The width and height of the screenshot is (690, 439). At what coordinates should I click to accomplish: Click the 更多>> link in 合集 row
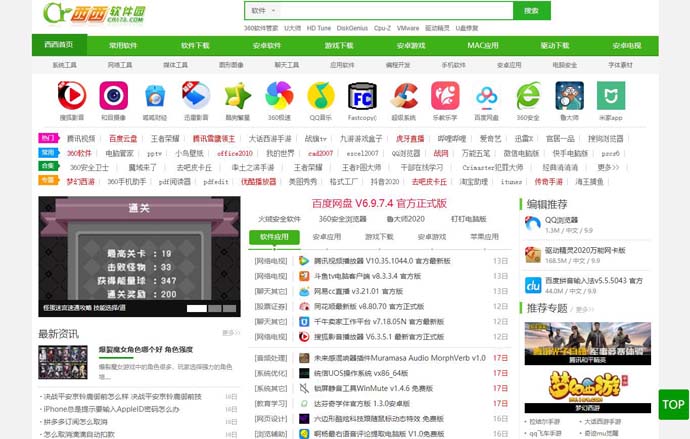coord(608,168)
